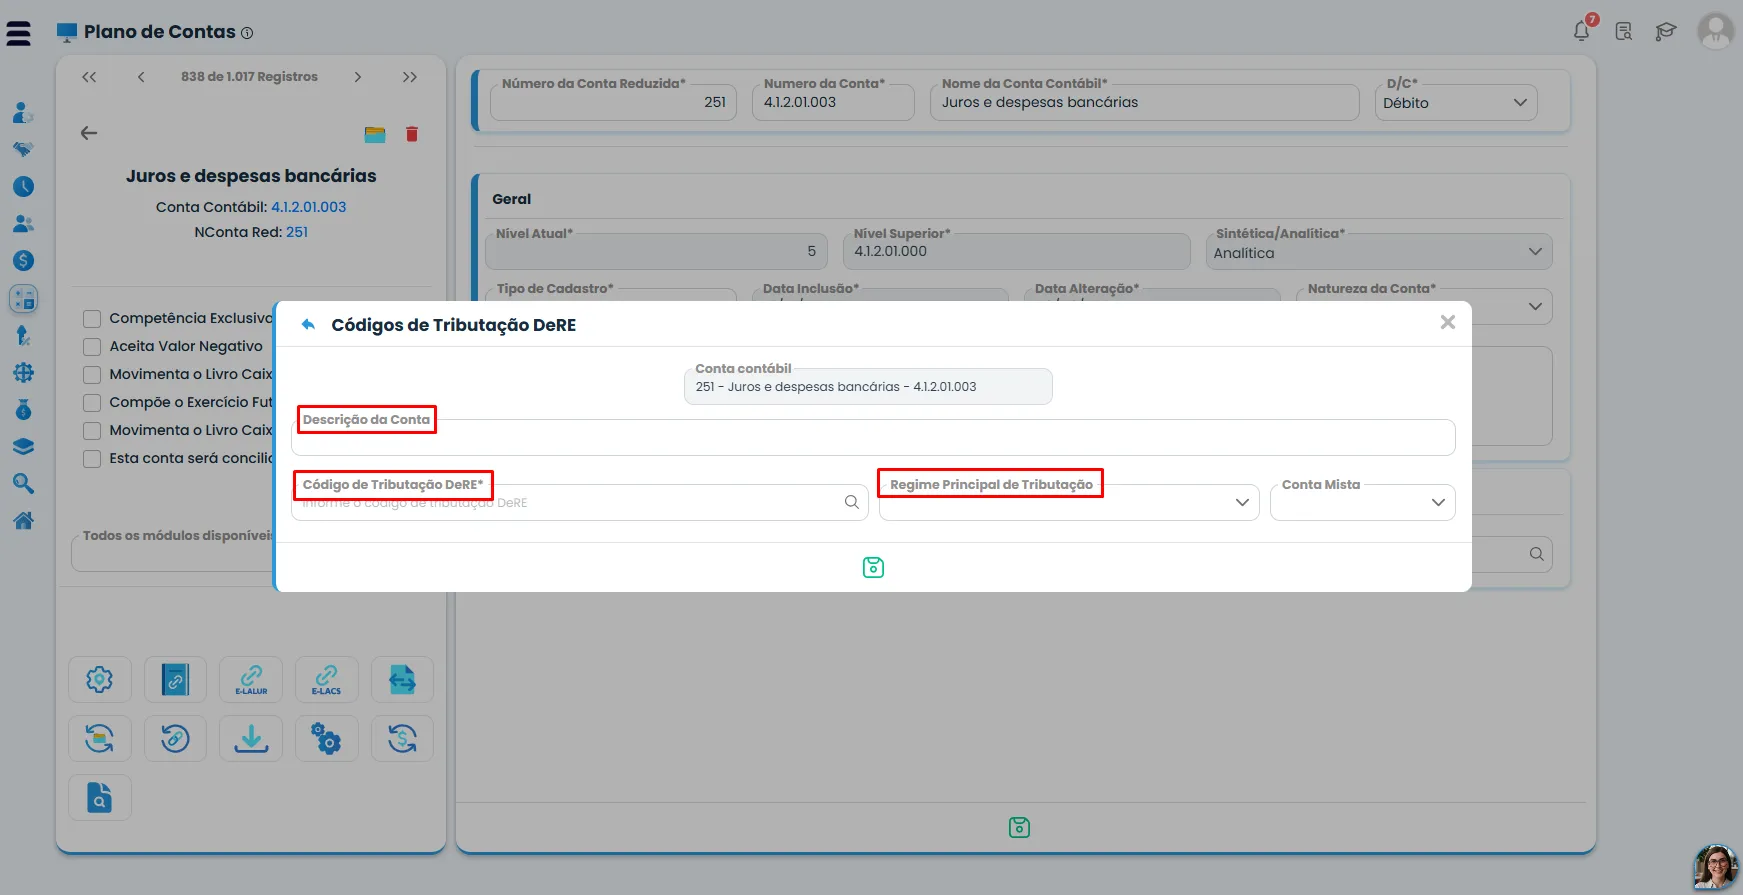Click the graduation cap training icon

1666,31
